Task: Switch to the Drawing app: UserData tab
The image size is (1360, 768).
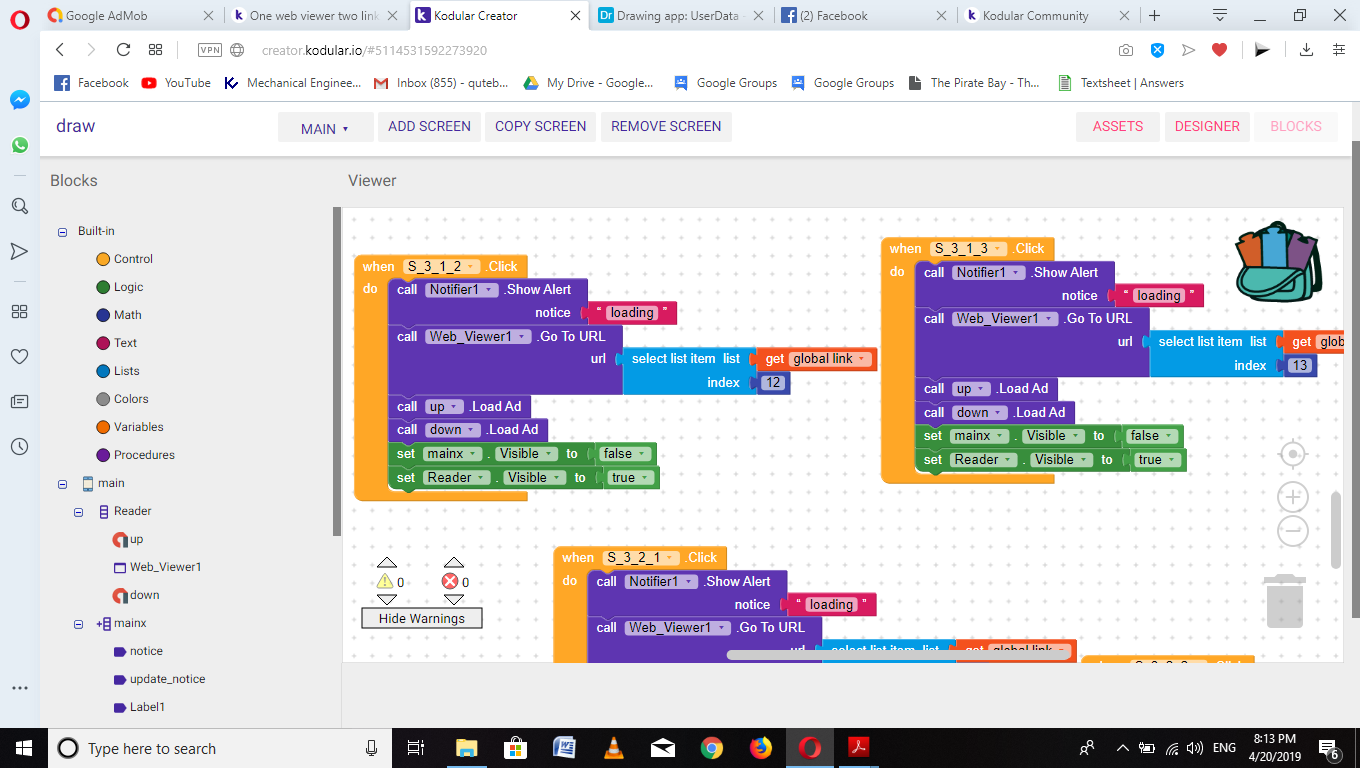Action: tap(680, 15)
